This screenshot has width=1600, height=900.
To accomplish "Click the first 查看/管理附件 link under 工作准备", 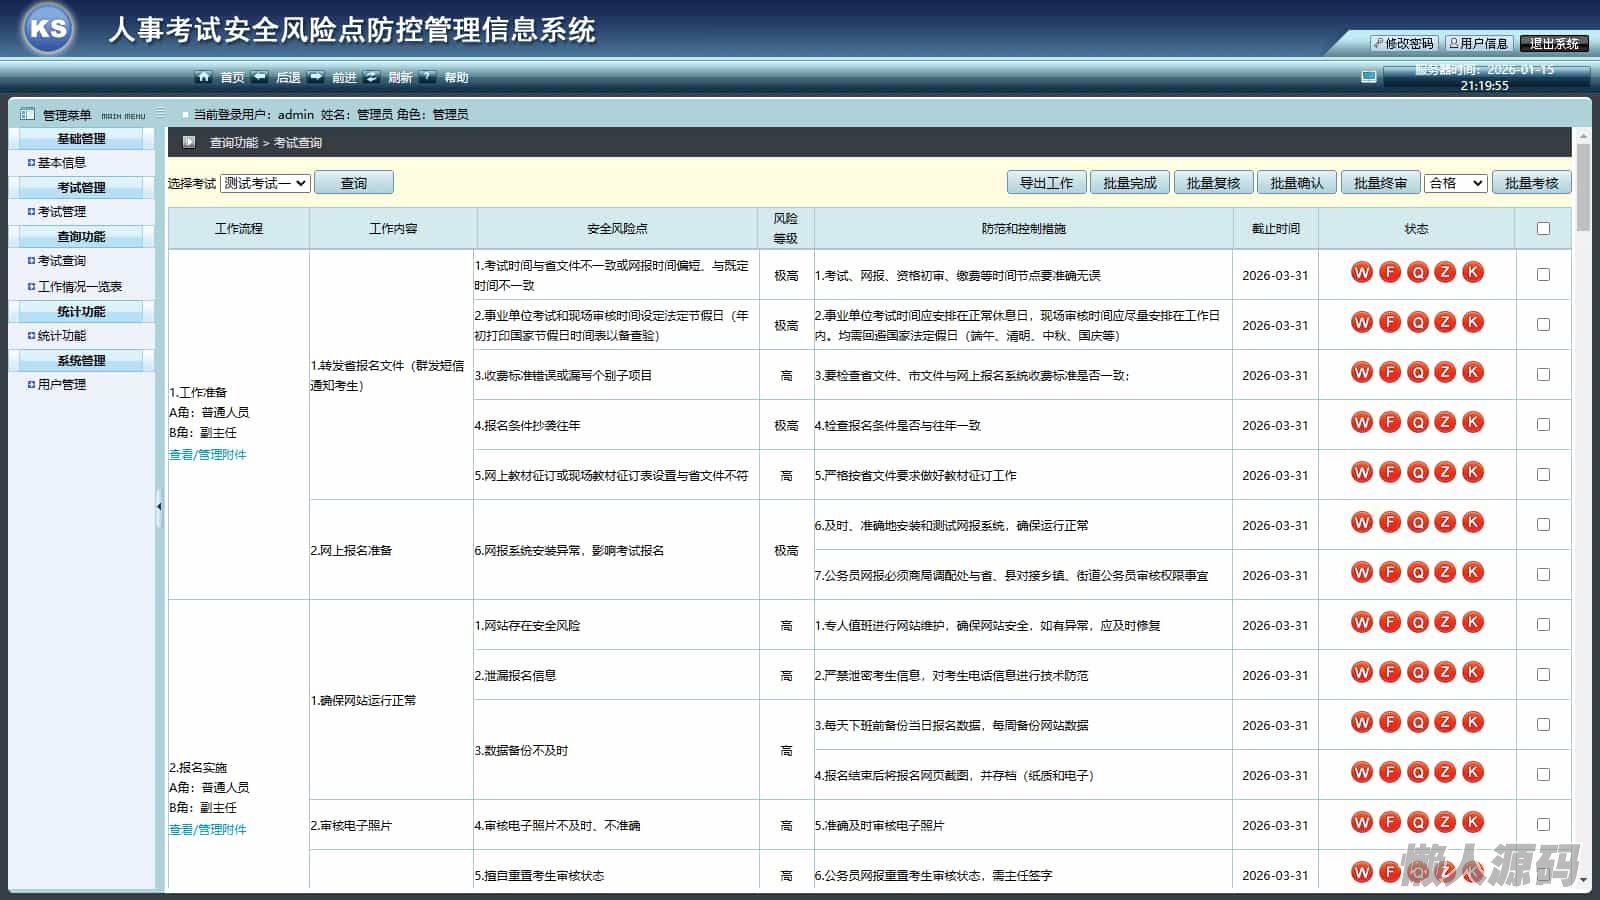I will (x=208, y=455).
